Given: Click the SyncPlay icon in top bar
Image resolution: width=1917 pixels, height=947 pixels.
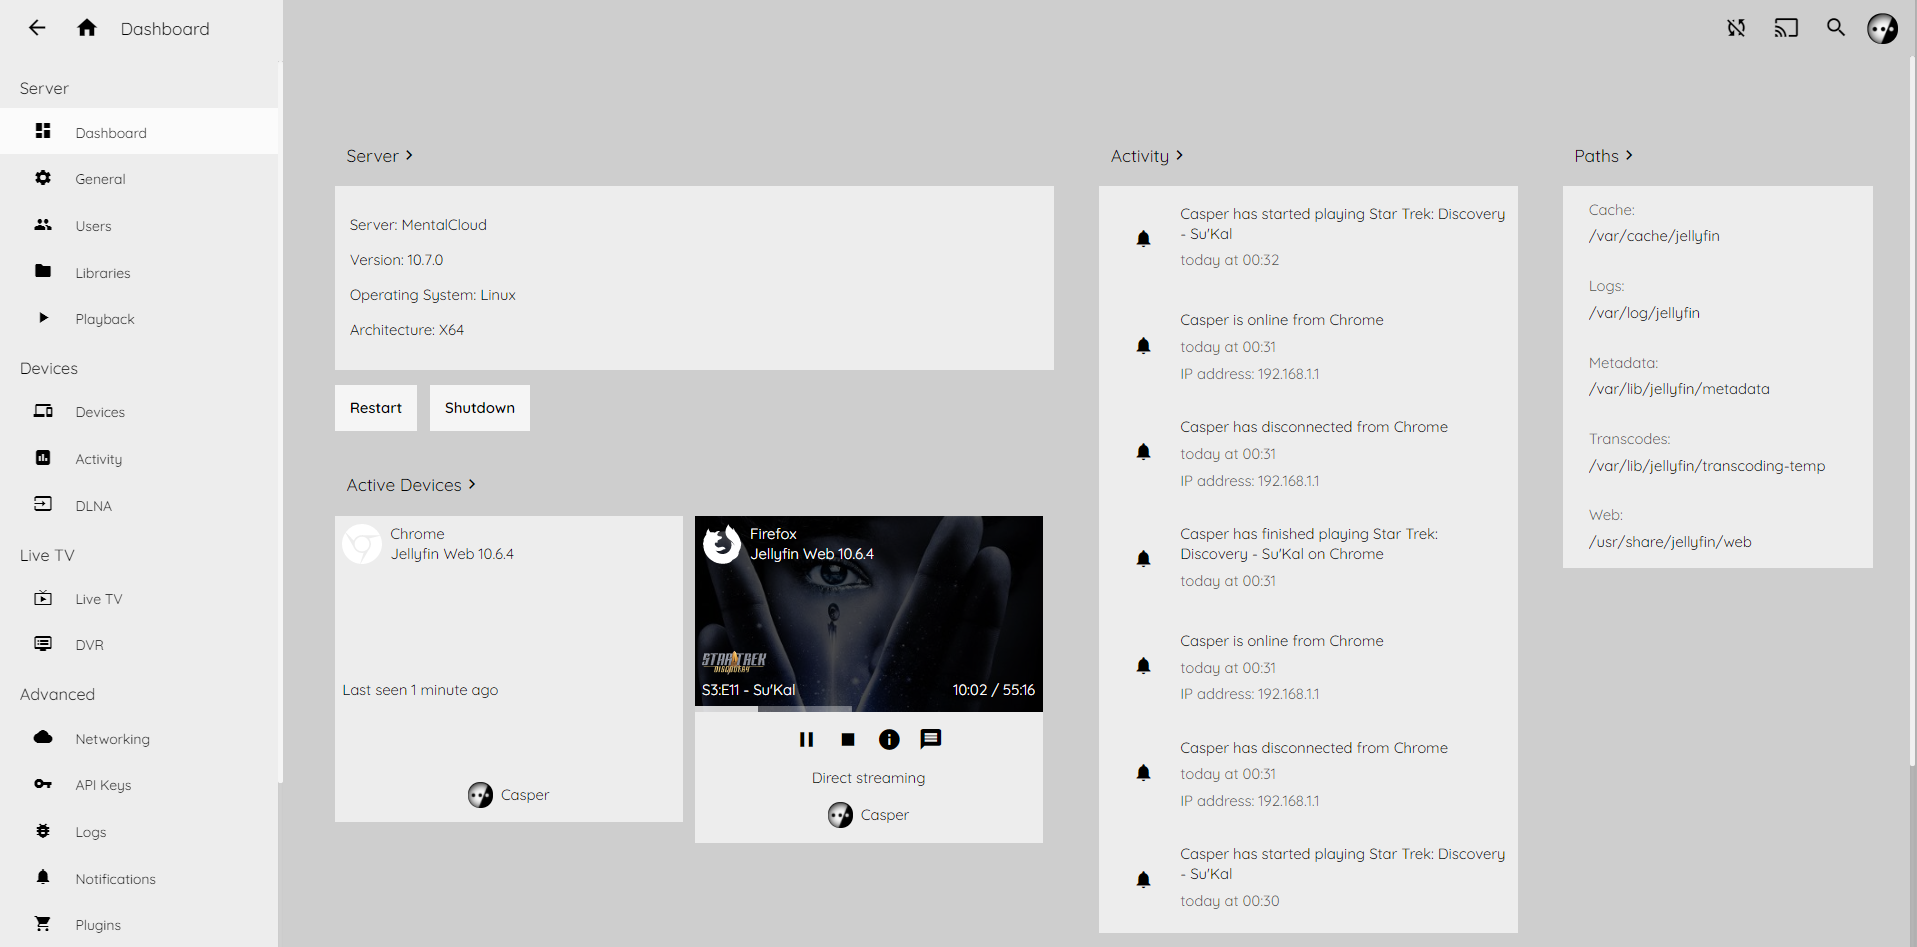Looking at the screenshot, I should (x=1736, y=28).
